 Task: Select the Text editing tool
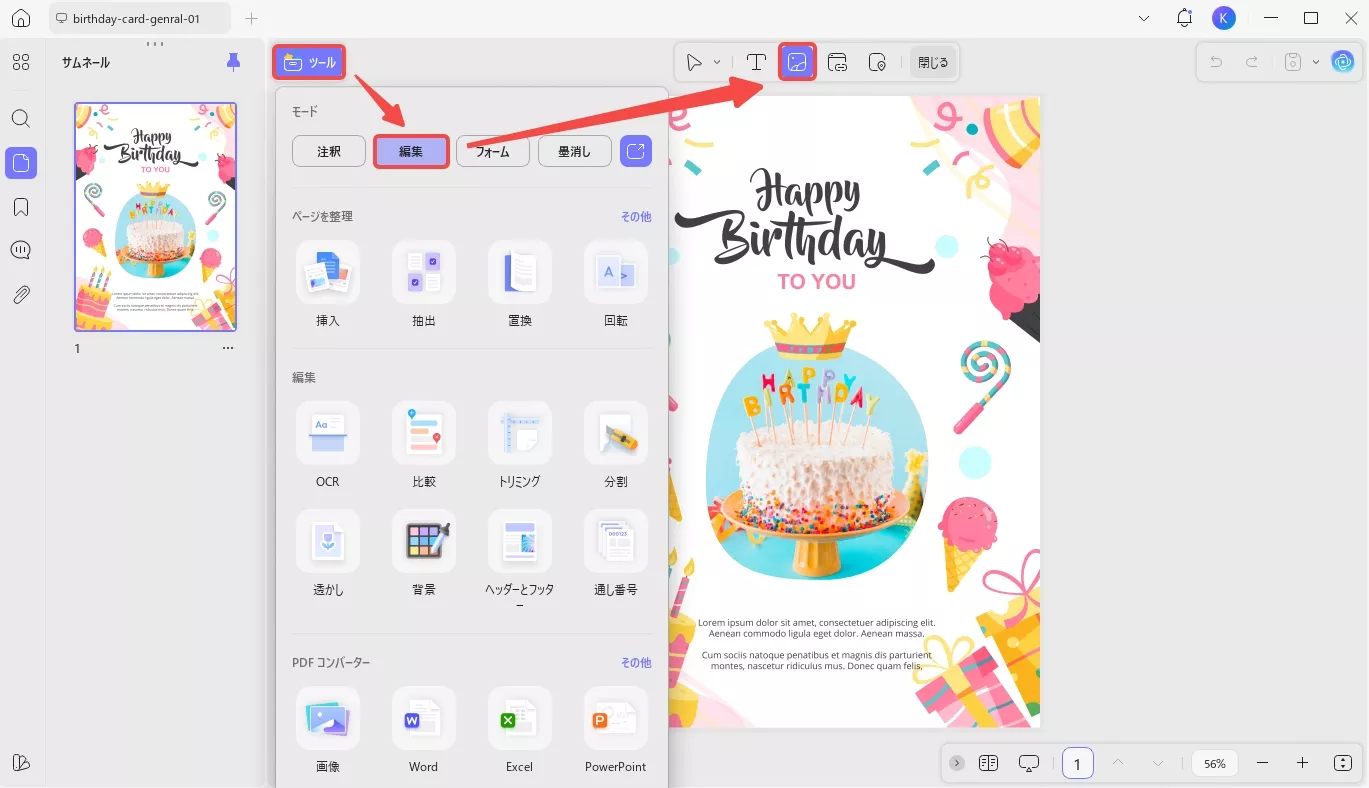pyautogui.click(x=756, y=61)
